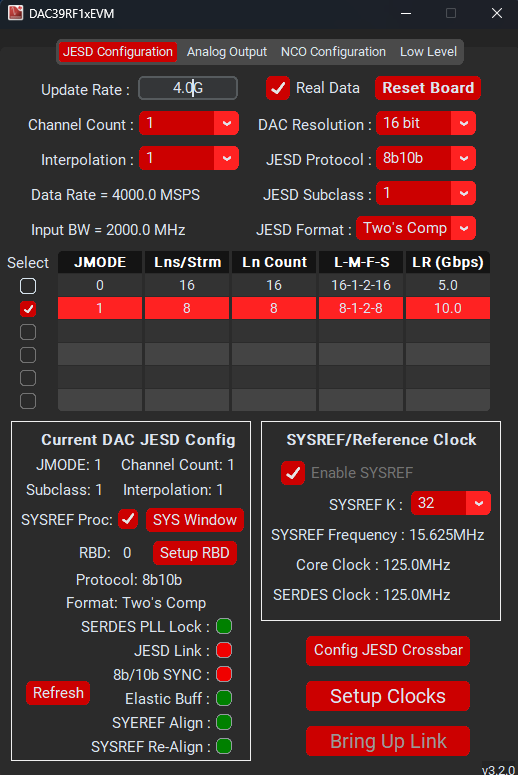Click the Reset Board button
The height and width of the screenshot is (775, 518).
[x=428, y=88]
